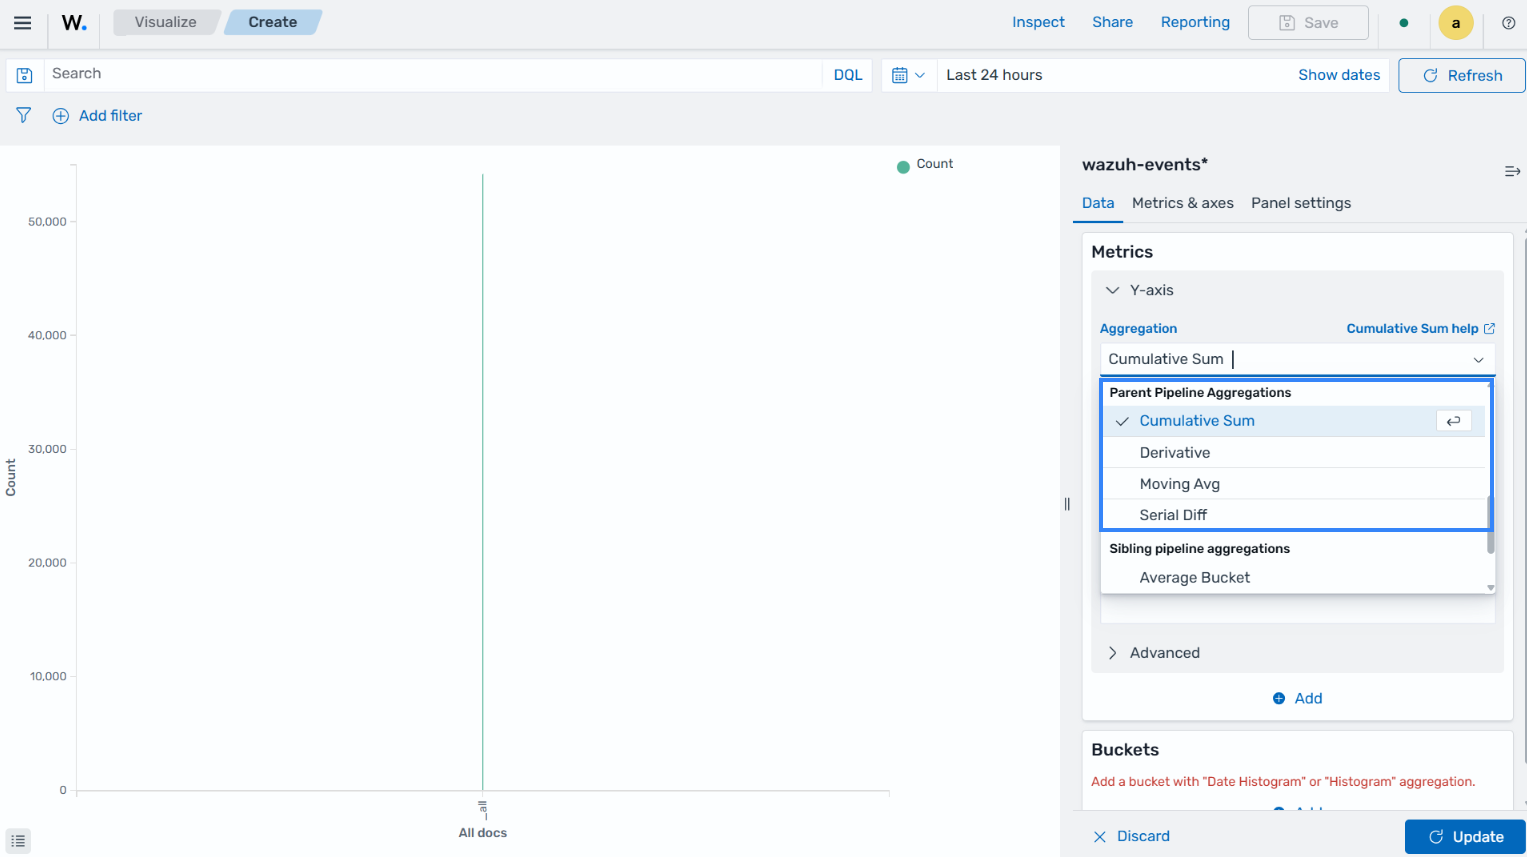Click Add under Metrics
The image size is (1527, 857).
point(1298,699)
